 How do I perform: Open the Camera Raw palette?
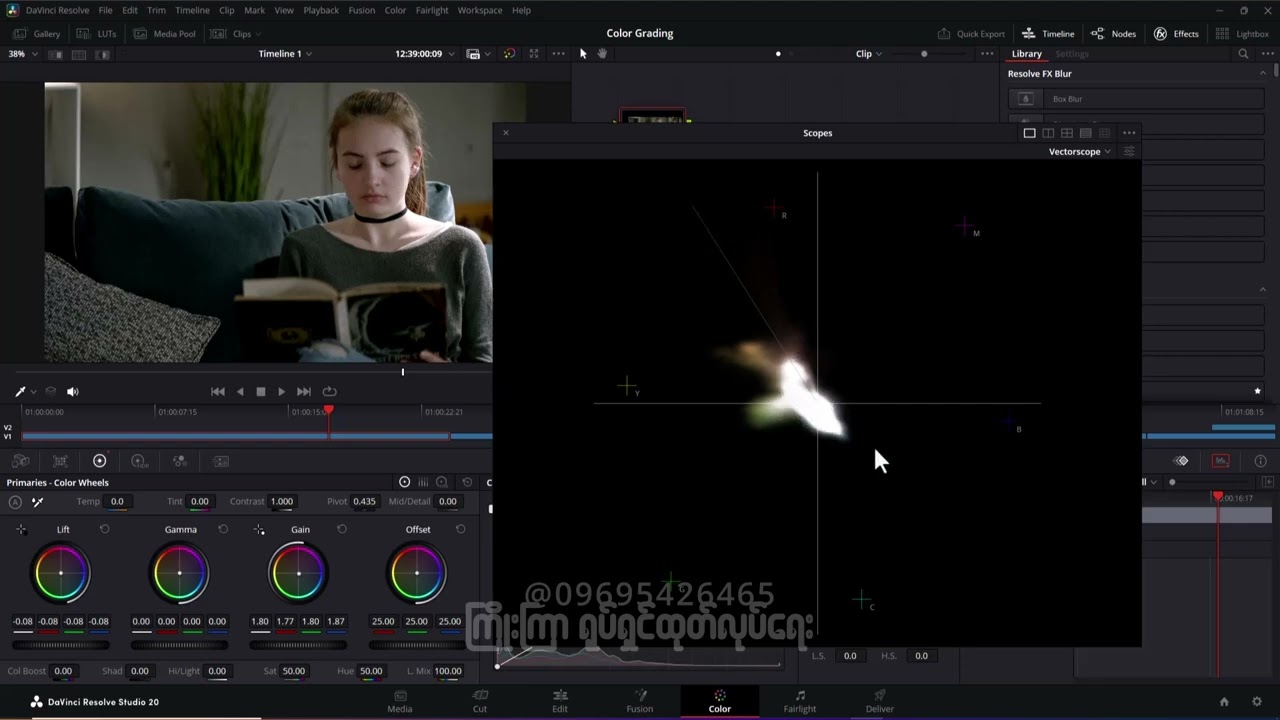coord(20,461)
